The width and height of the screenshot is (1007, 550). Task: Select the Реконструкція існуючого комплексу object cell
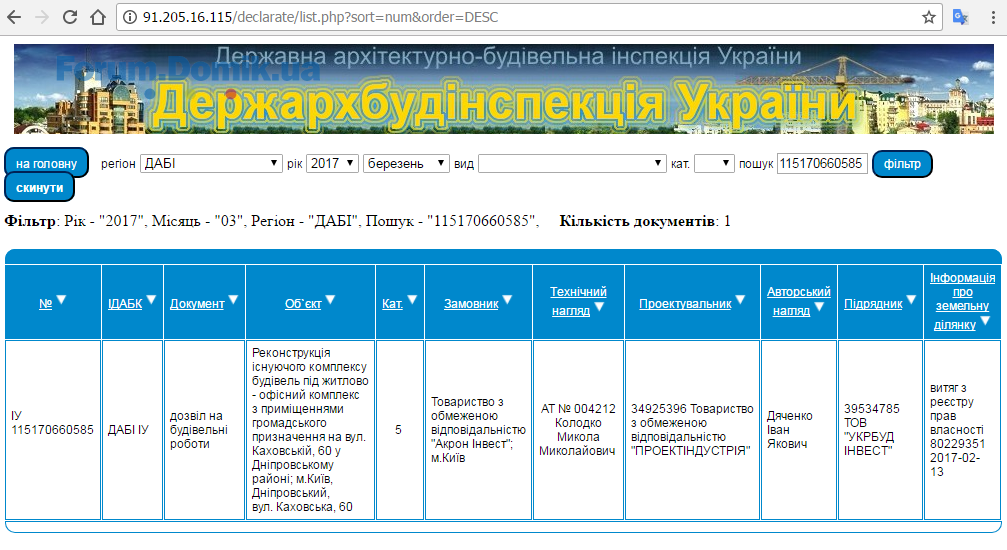[310, 429]
